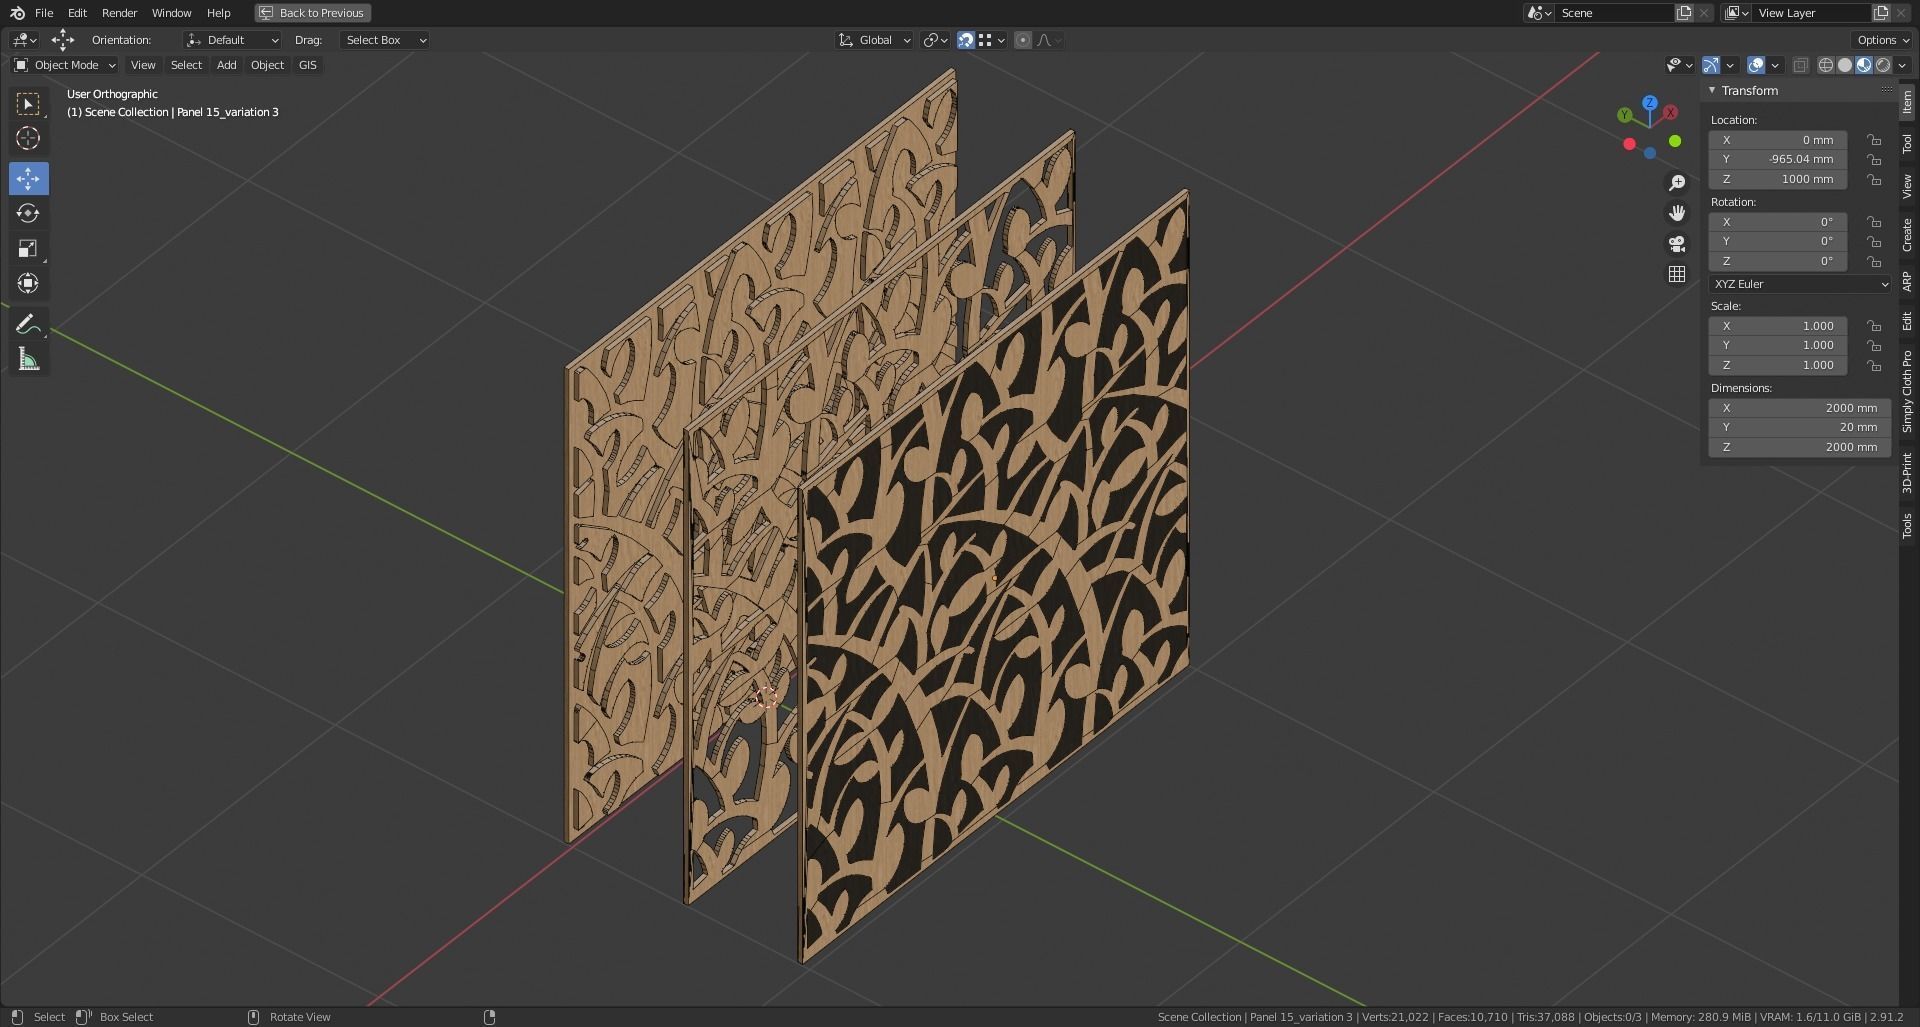Adjust the Dimensions X value field
Image resolution: width=1920 pixels, height=1027 pixels.
pos(1800,408)
